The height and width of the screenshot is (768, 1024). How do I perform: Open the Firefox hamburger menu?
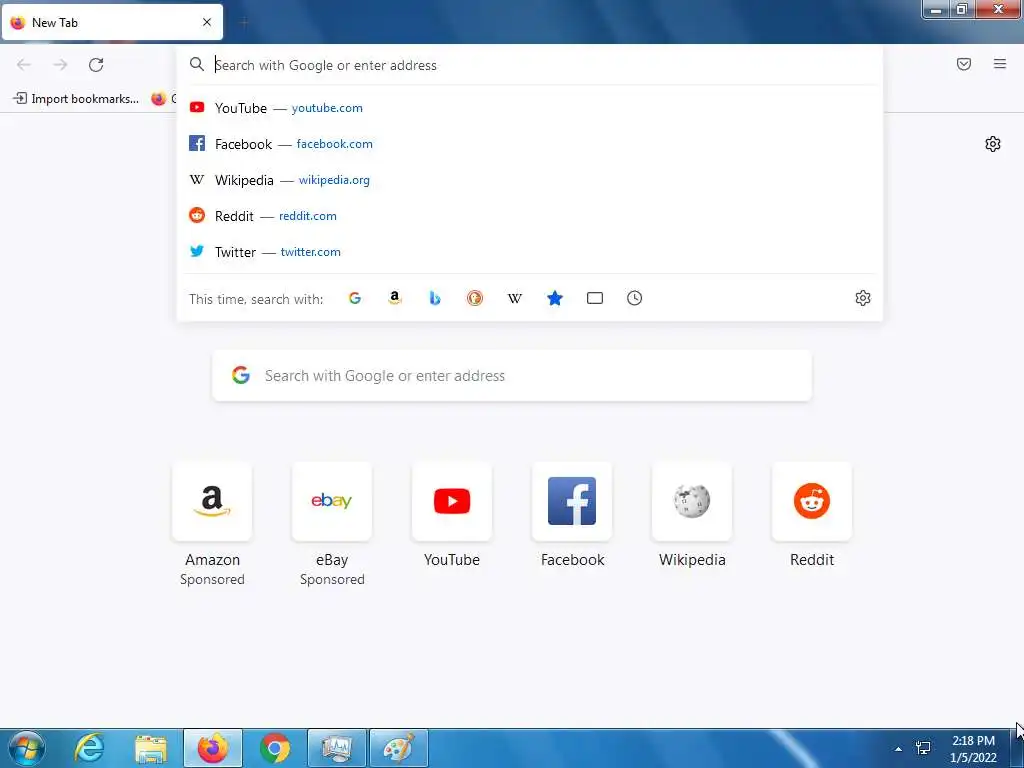[x=1000, y=64]
